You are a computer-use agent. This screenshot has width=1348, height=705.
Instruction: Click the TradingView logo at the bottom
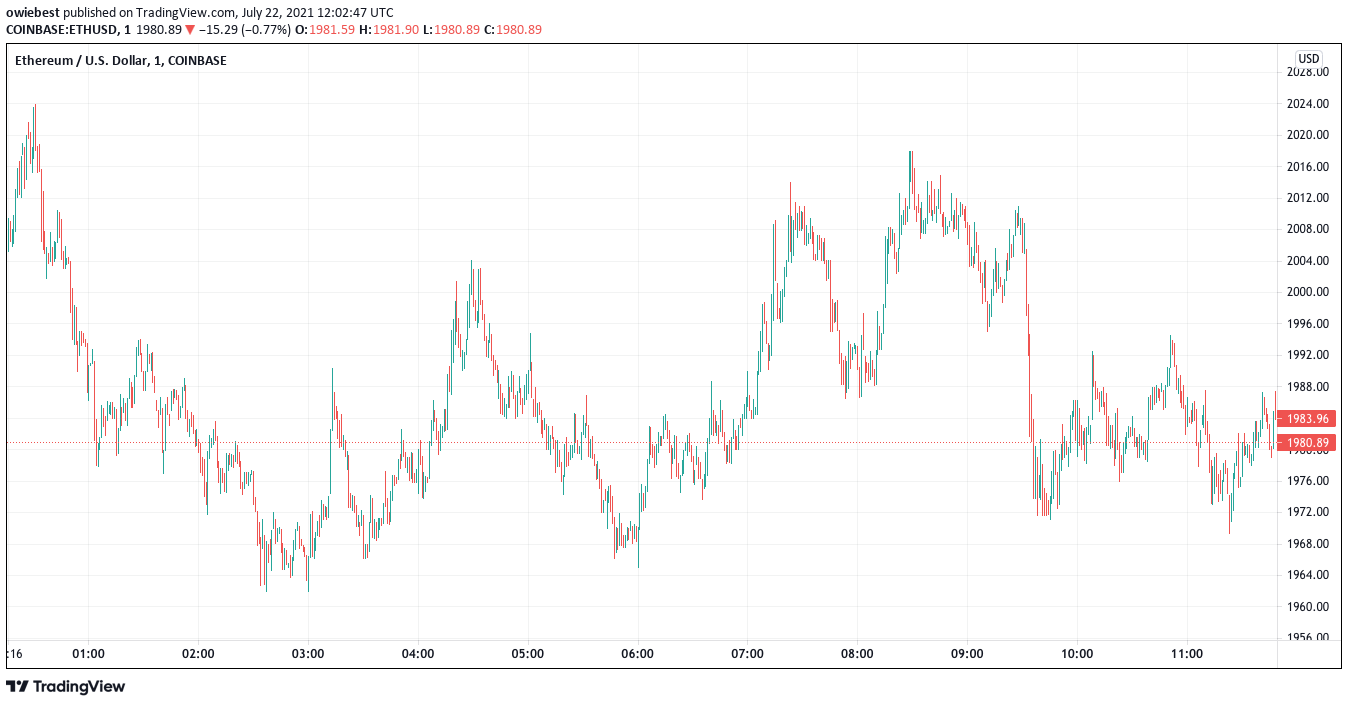pos(66,687)
